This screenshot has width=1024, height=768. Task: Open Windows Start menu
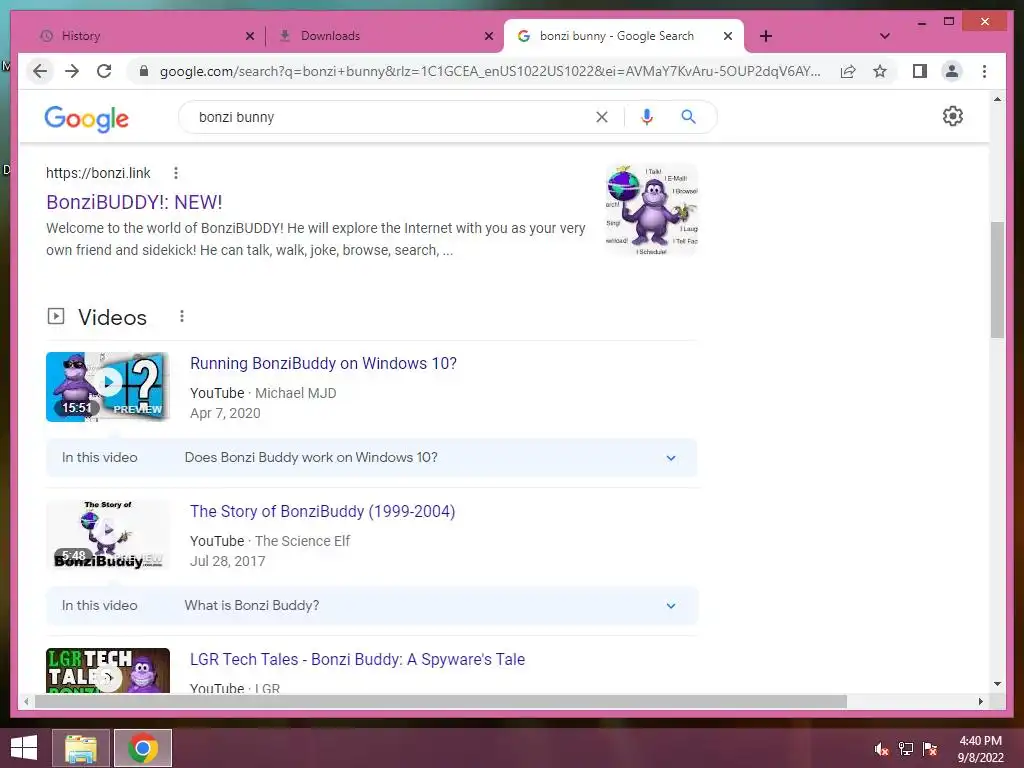click(24, 748)
